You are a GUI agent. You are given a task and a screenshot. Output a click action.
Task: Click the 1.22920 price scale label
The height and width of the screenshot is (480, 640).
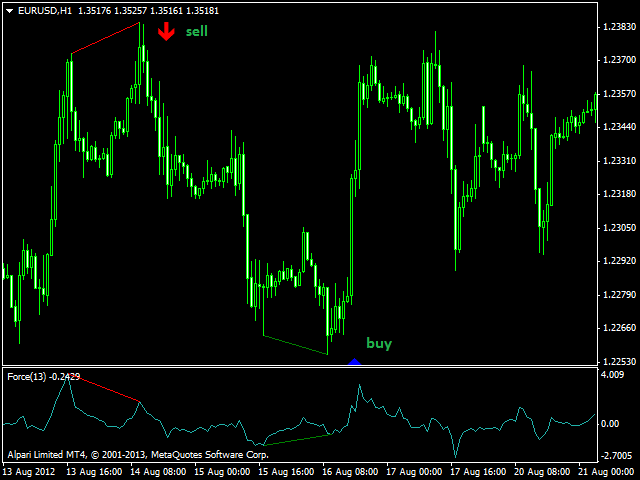point(619,261)
